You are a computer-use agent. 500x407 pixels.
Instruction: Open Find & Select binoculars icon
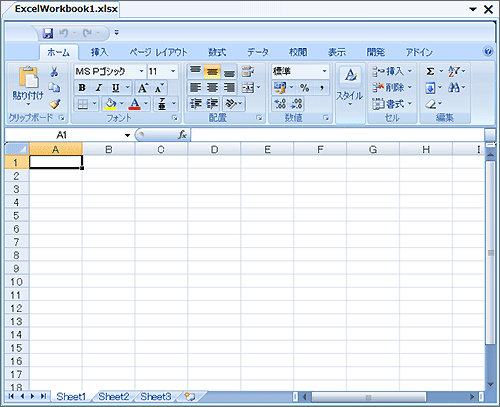pos(454,88)
